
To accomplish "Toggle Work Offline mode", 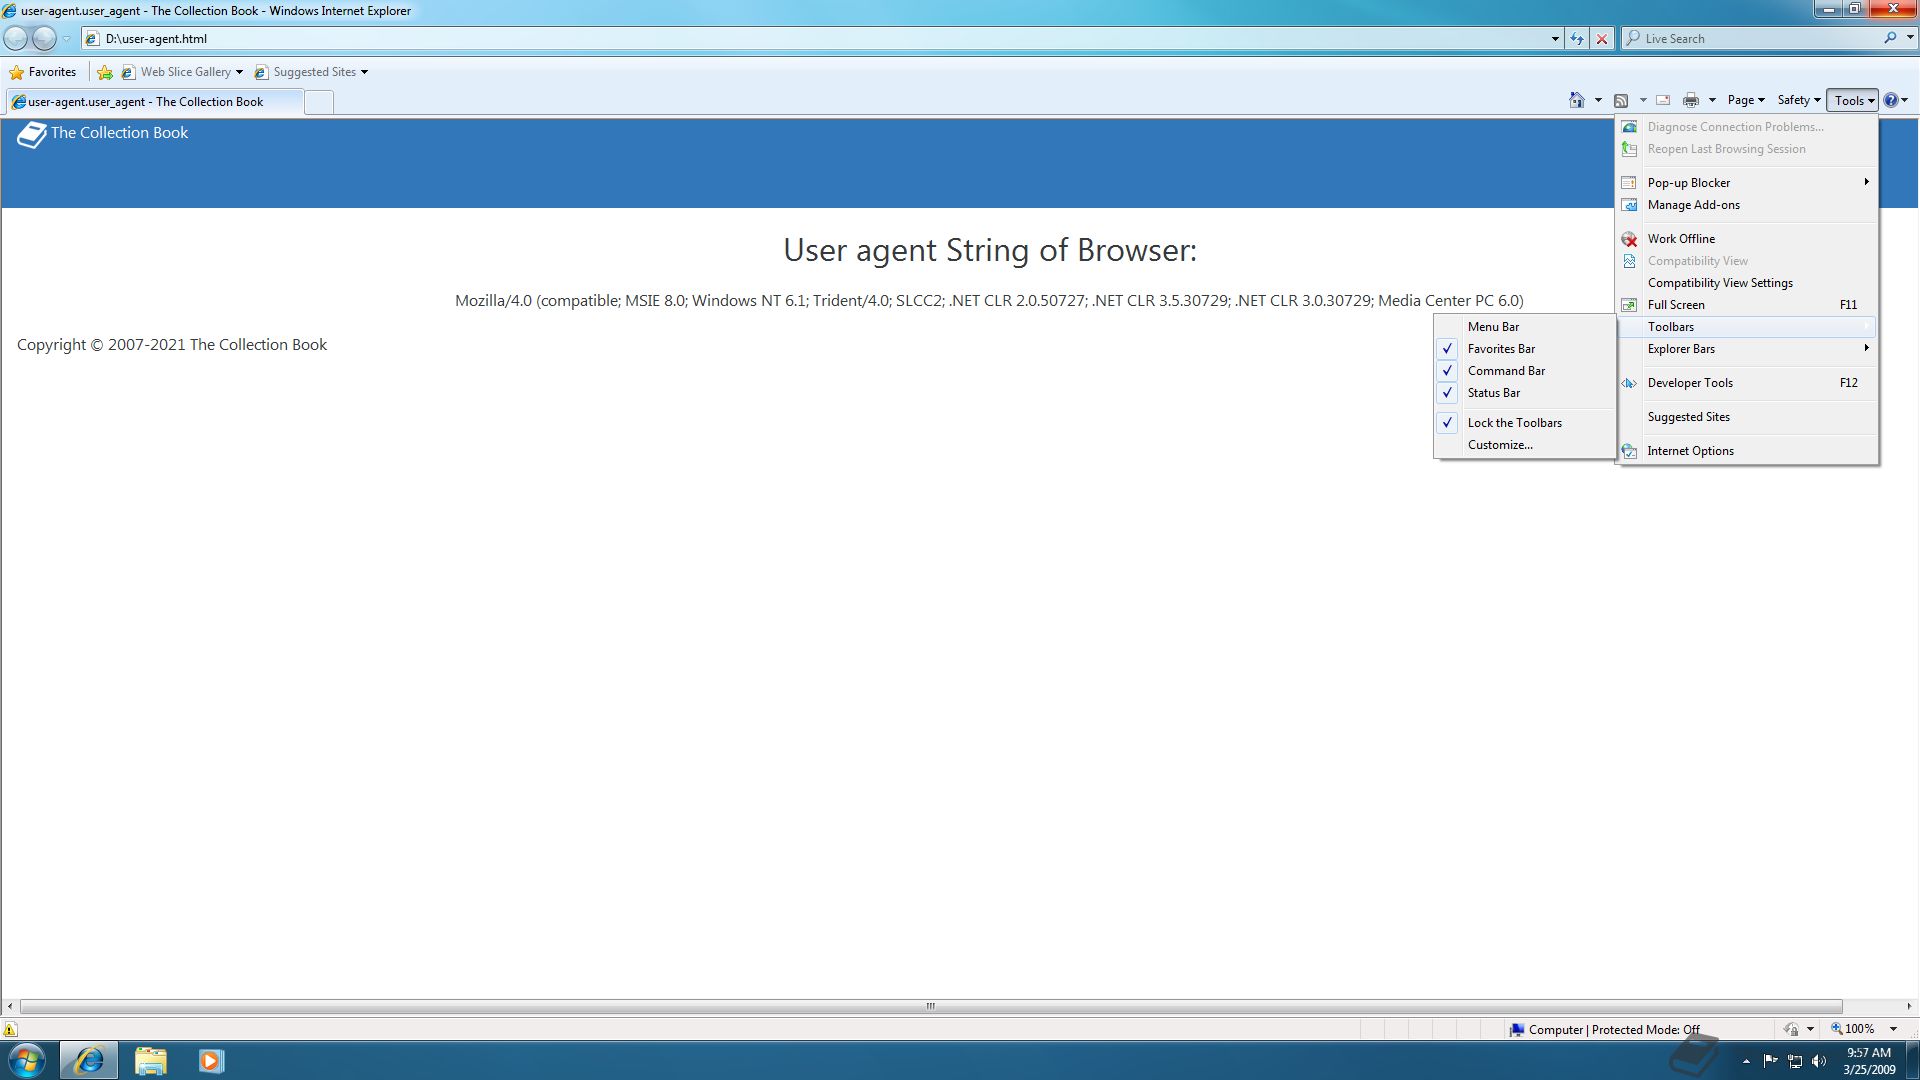I will click(1747, 239).
